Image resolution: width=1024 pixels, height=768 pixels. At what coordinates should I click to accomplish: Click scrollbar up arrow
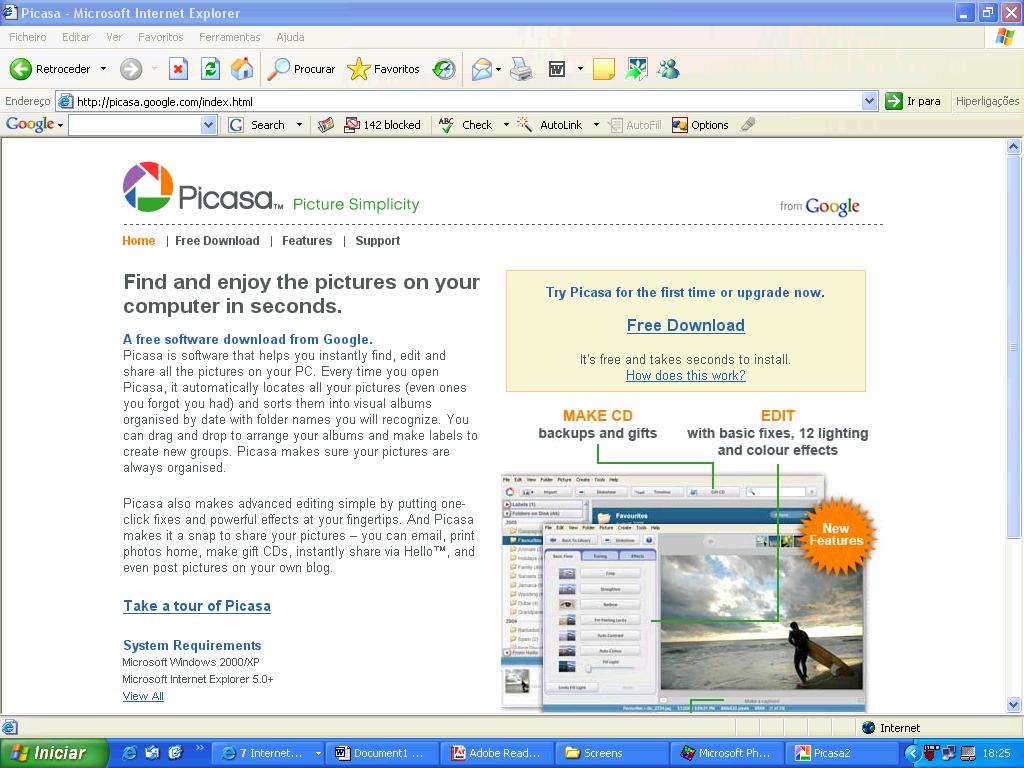(1014, 146)
